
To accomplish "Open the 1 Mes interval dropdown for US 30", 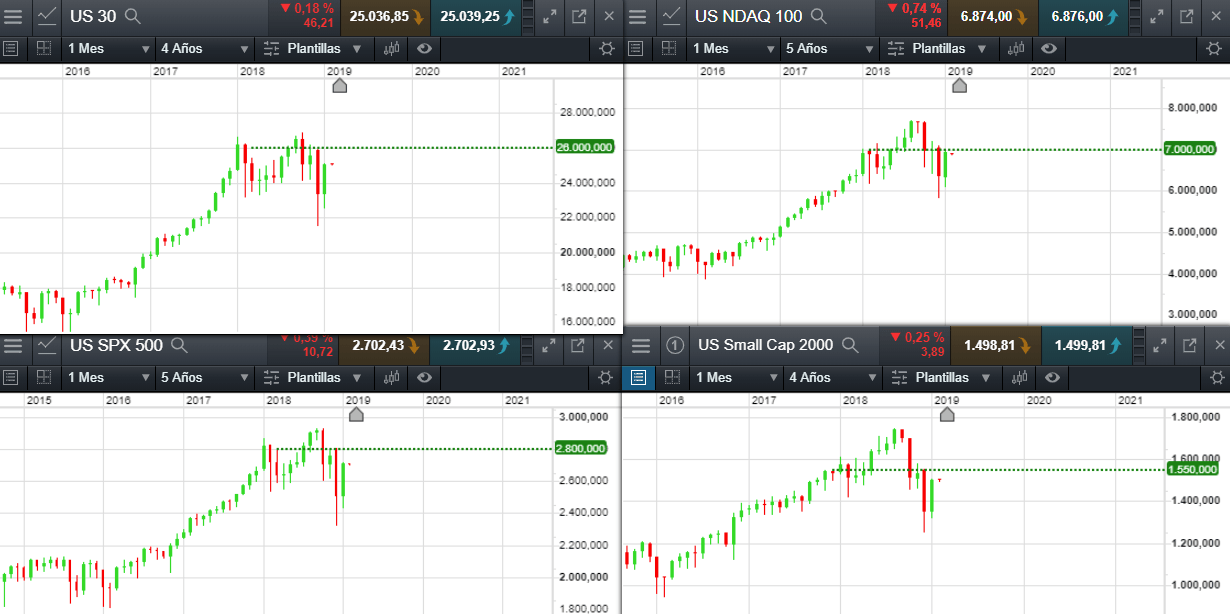I will (x=106, y=48).
